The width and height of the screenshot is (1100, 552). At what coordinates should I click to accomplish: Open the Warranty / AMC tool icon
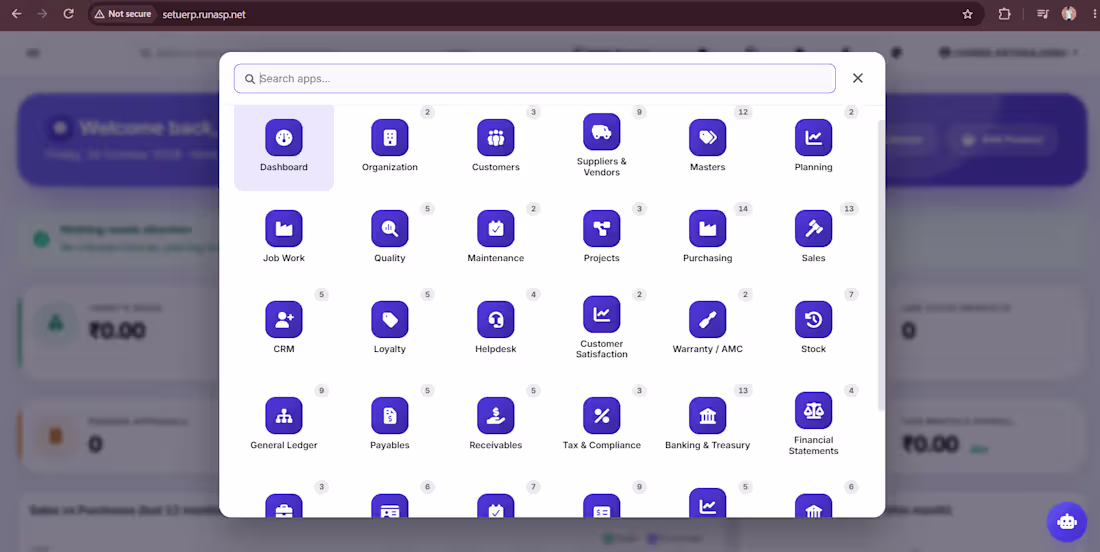[x=707, y=320]
